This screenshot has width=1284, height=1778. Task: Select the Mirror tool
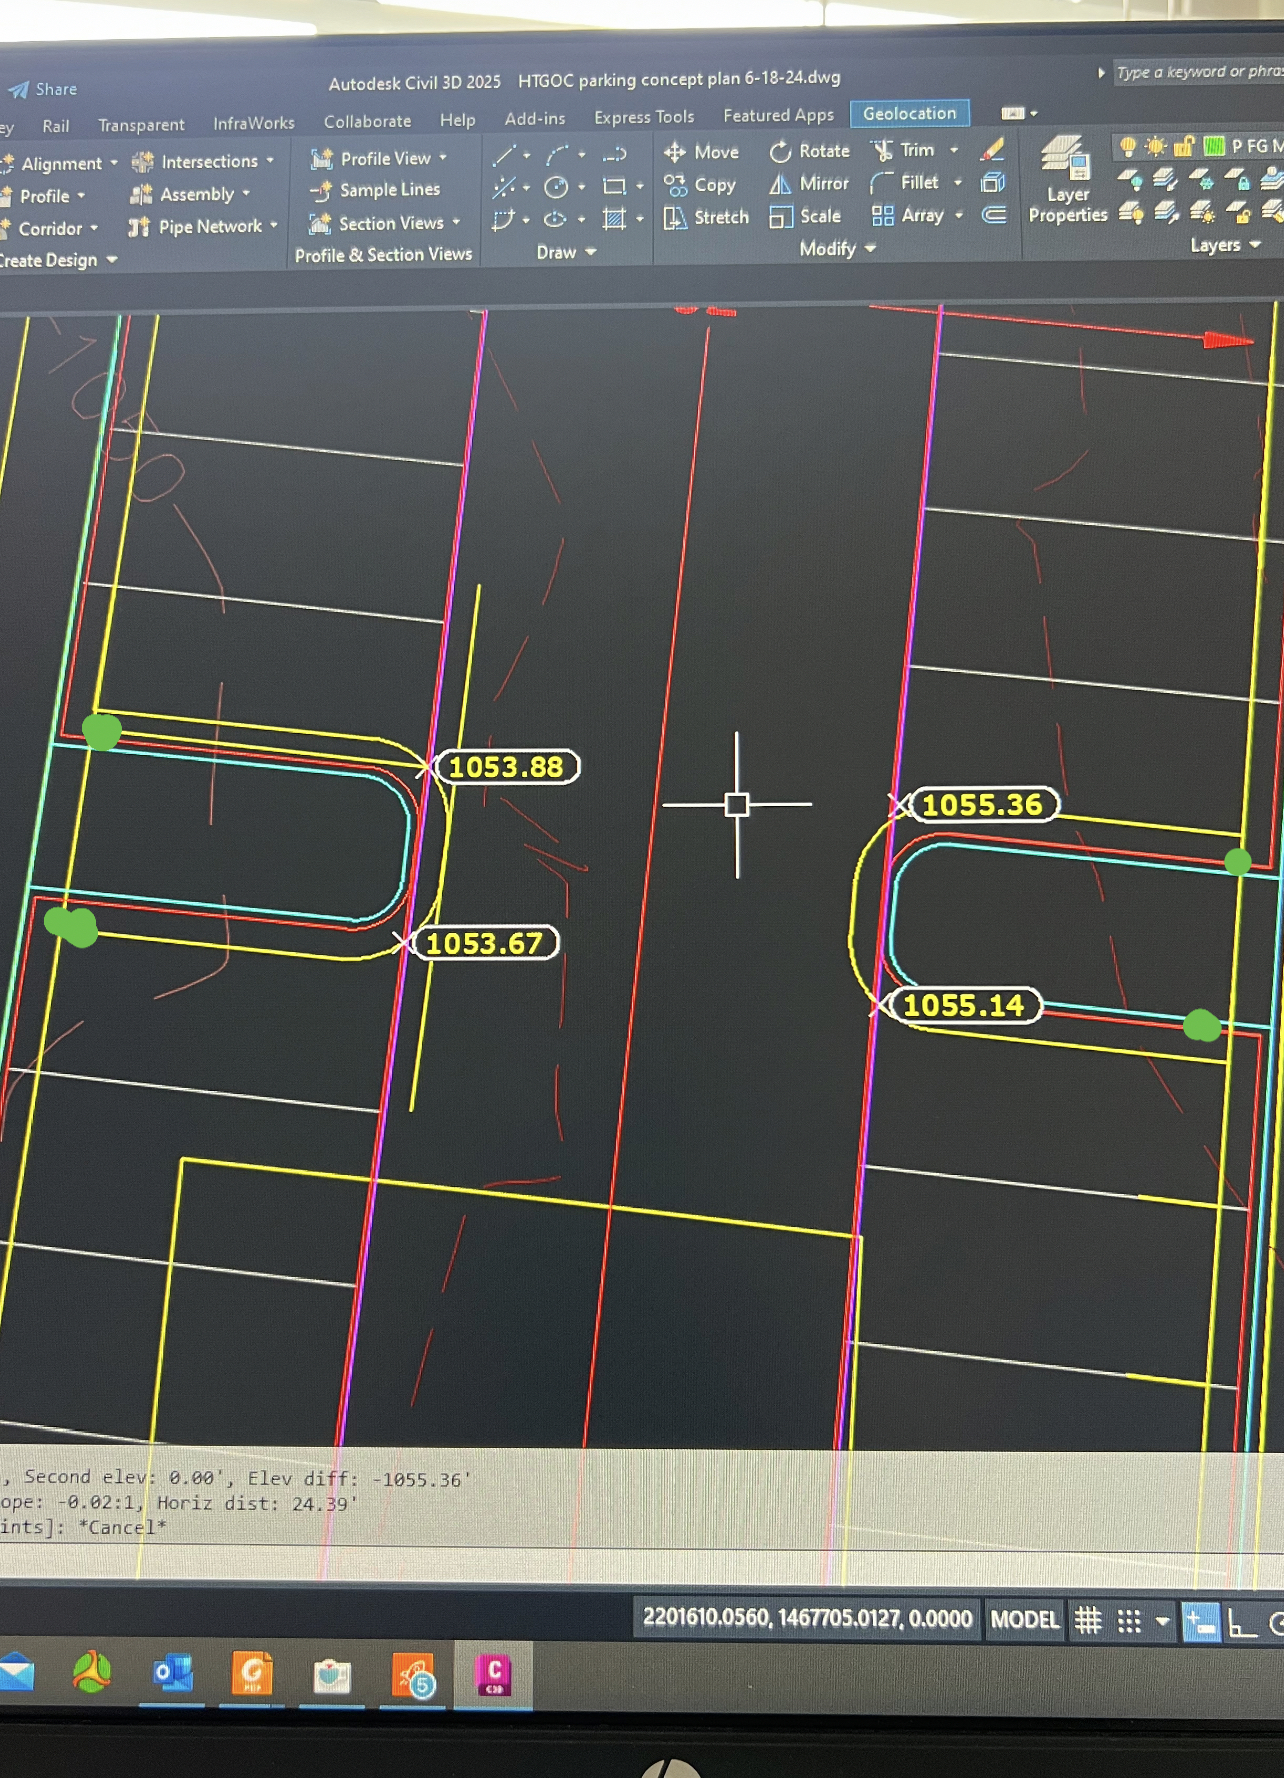[809, 184]
